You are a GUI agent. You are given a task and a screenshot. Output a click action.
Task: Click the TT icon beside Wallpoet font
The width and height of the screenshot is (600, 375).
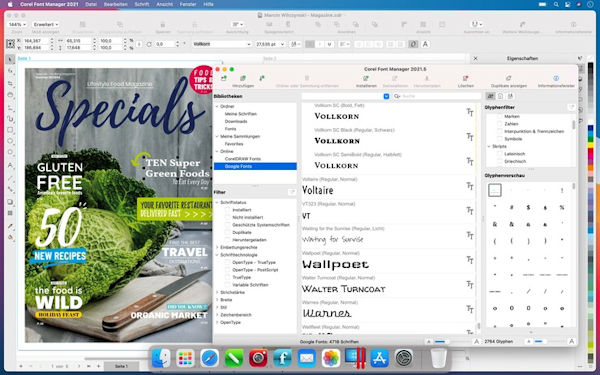click(x=470, y=260)
